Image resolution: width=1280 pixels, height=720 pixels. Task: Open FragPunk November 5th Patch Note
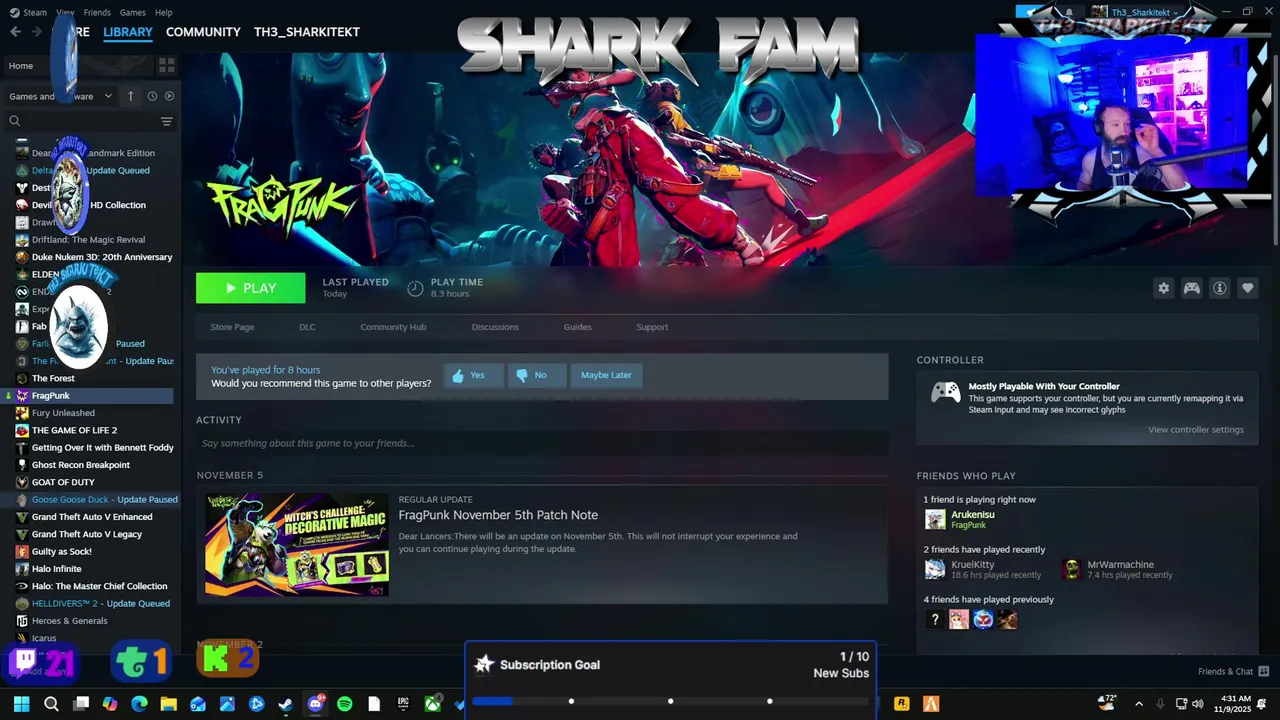pyautogui.click(x=498, y=515)
